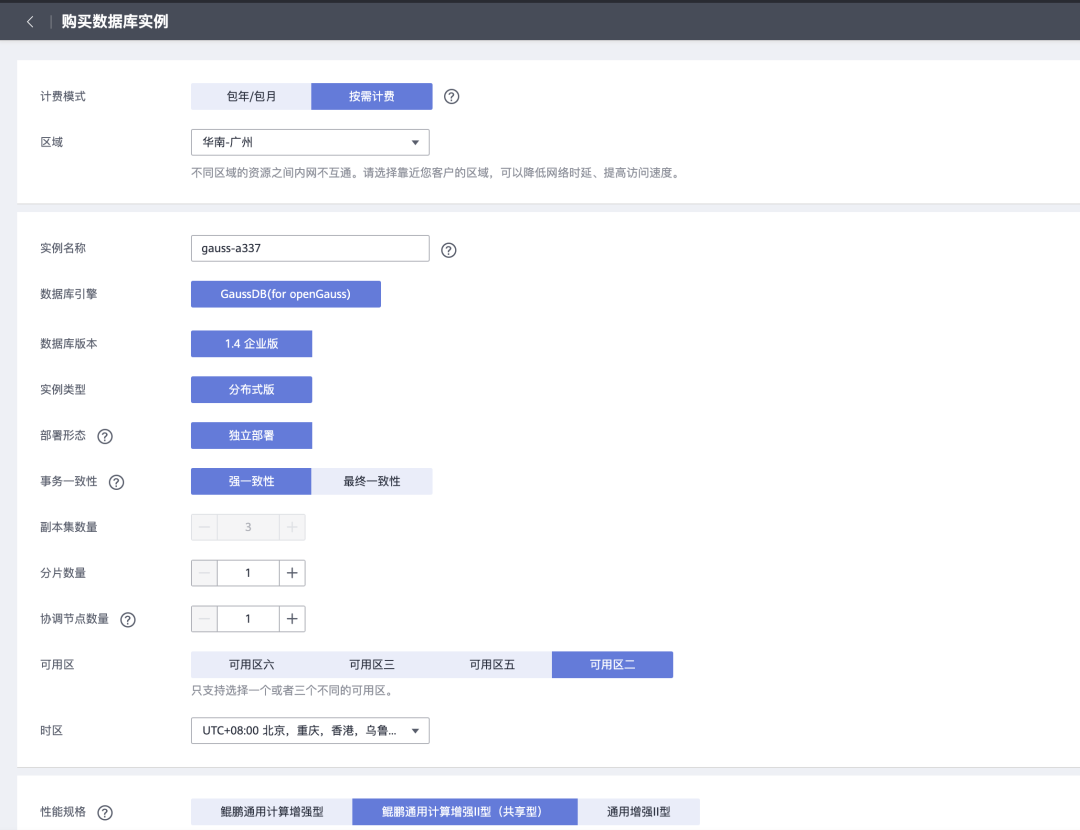1080x830 pixels.
Task: Select 1.4 企业版 database version
Action: 251,344
